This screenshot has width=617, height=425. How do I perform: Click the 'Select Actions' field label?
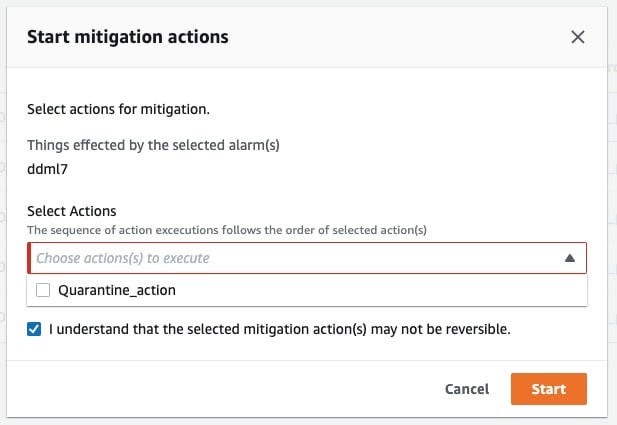tap(72, 212)
